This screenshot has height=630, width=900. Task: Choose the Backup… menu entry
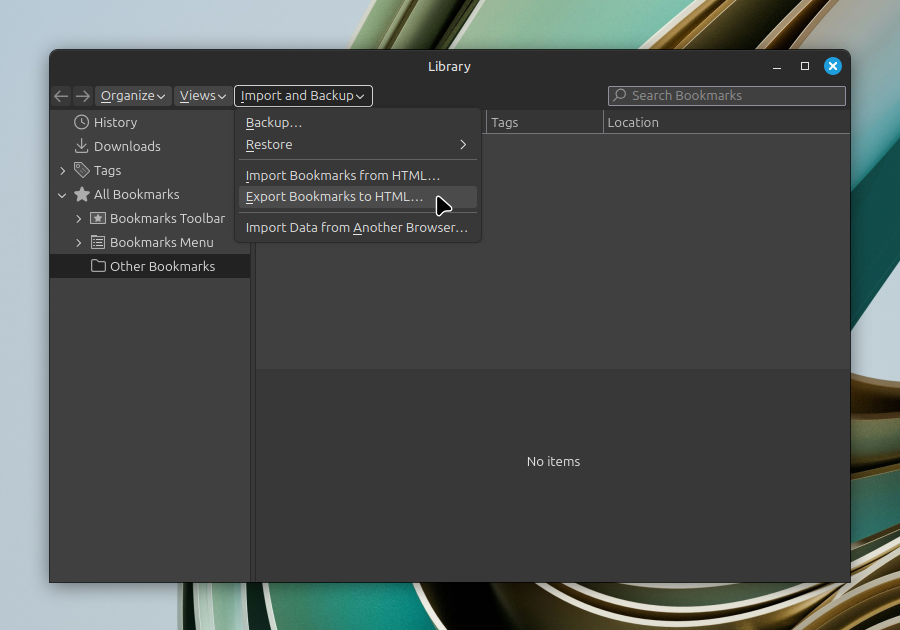[x=358, y=123]
